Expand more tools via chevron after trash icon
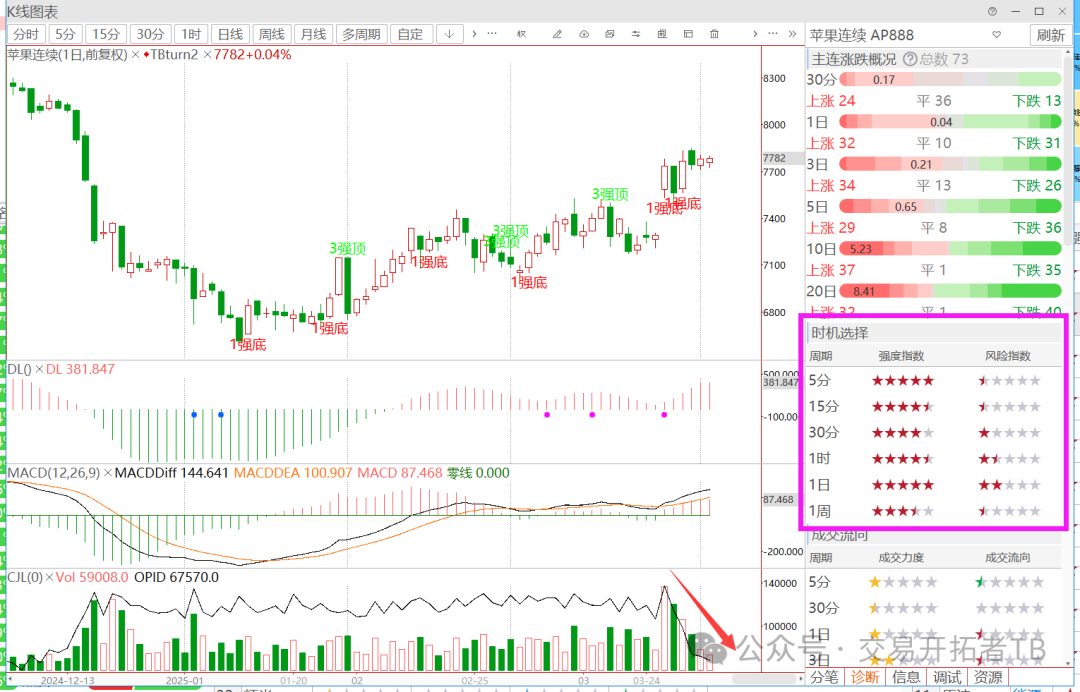Screen dimensions: 1080x692 [755, 34]
